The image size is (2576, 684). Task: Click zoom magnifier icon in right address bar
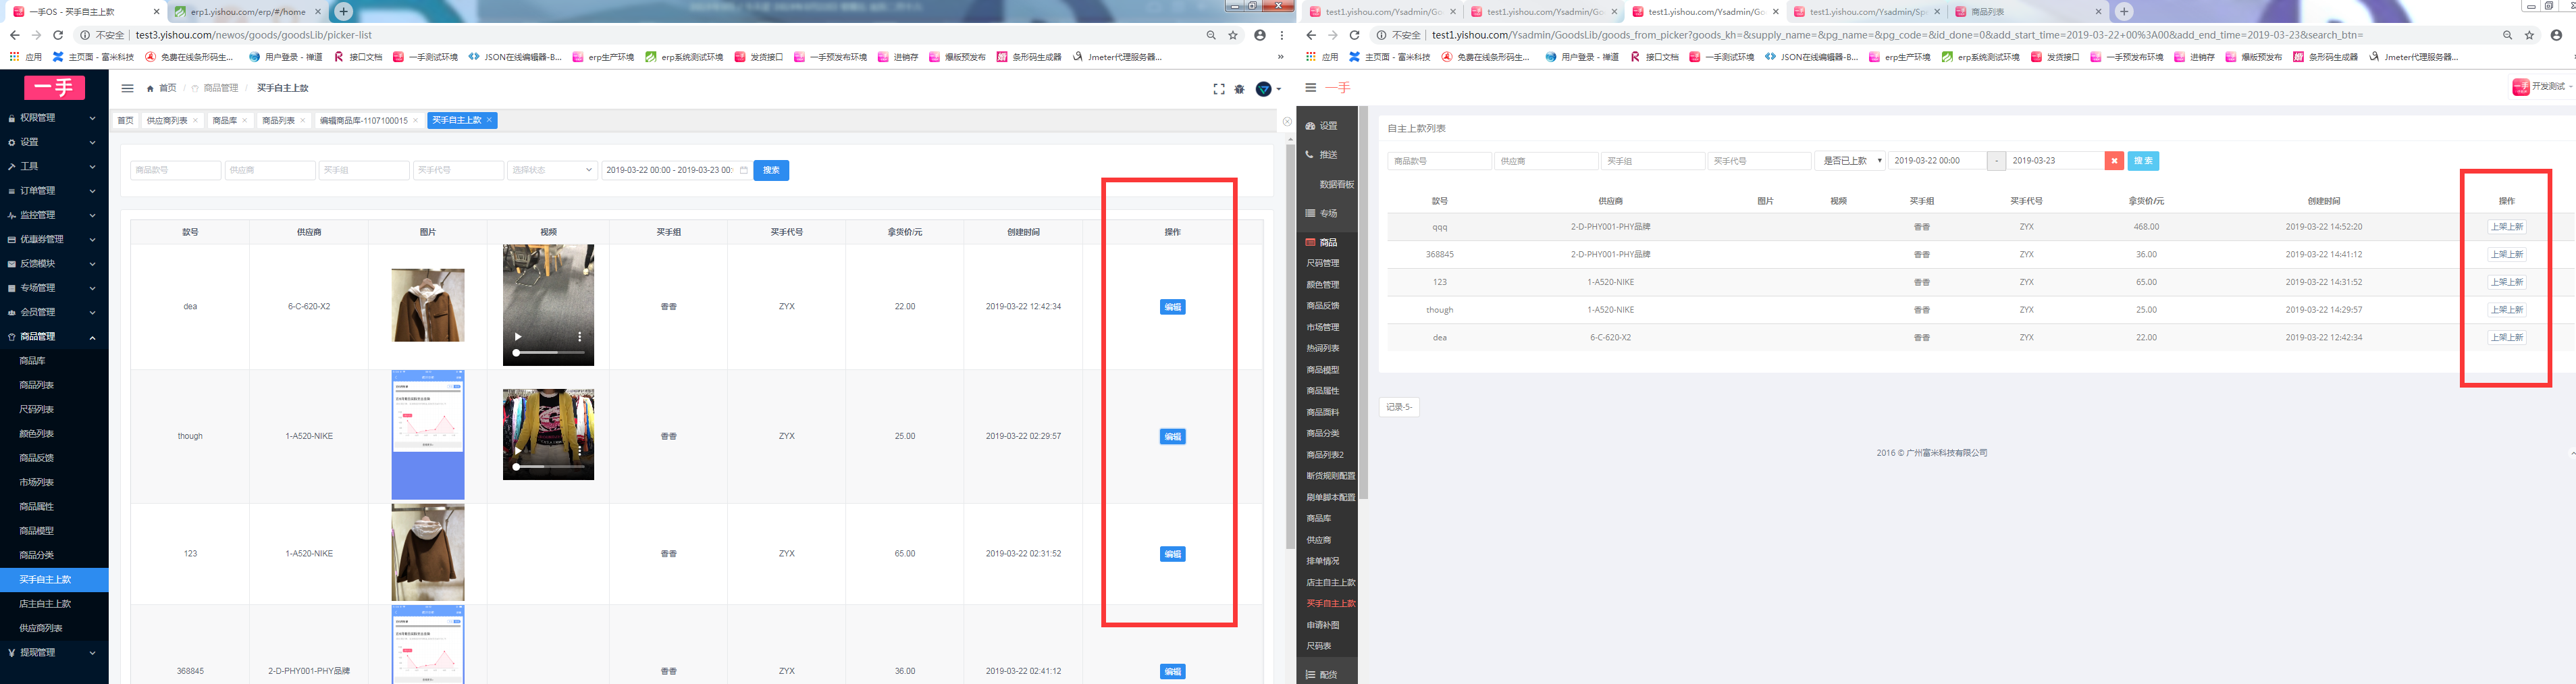pos(2507,35)
